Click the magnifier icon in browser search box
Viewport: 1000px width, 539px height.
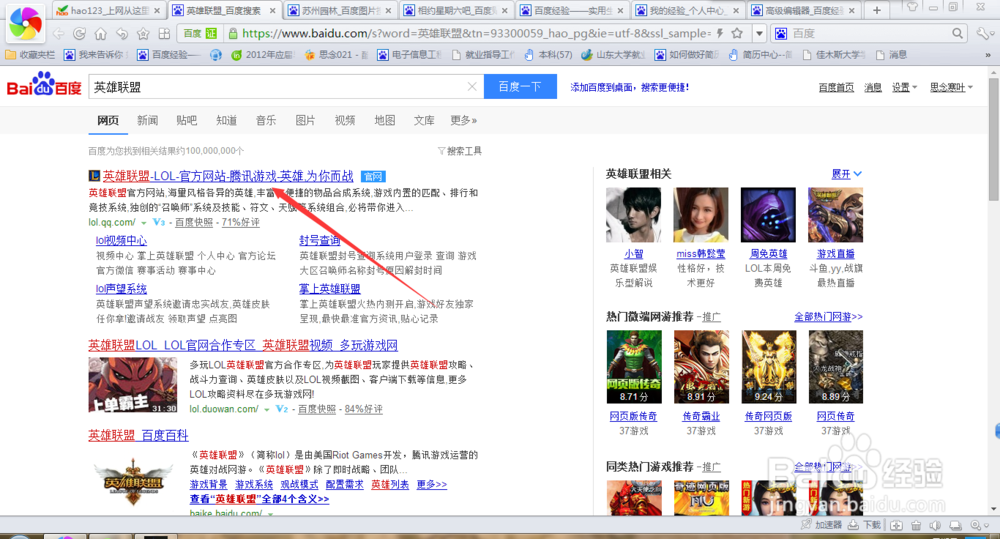[x=957, y=33]
